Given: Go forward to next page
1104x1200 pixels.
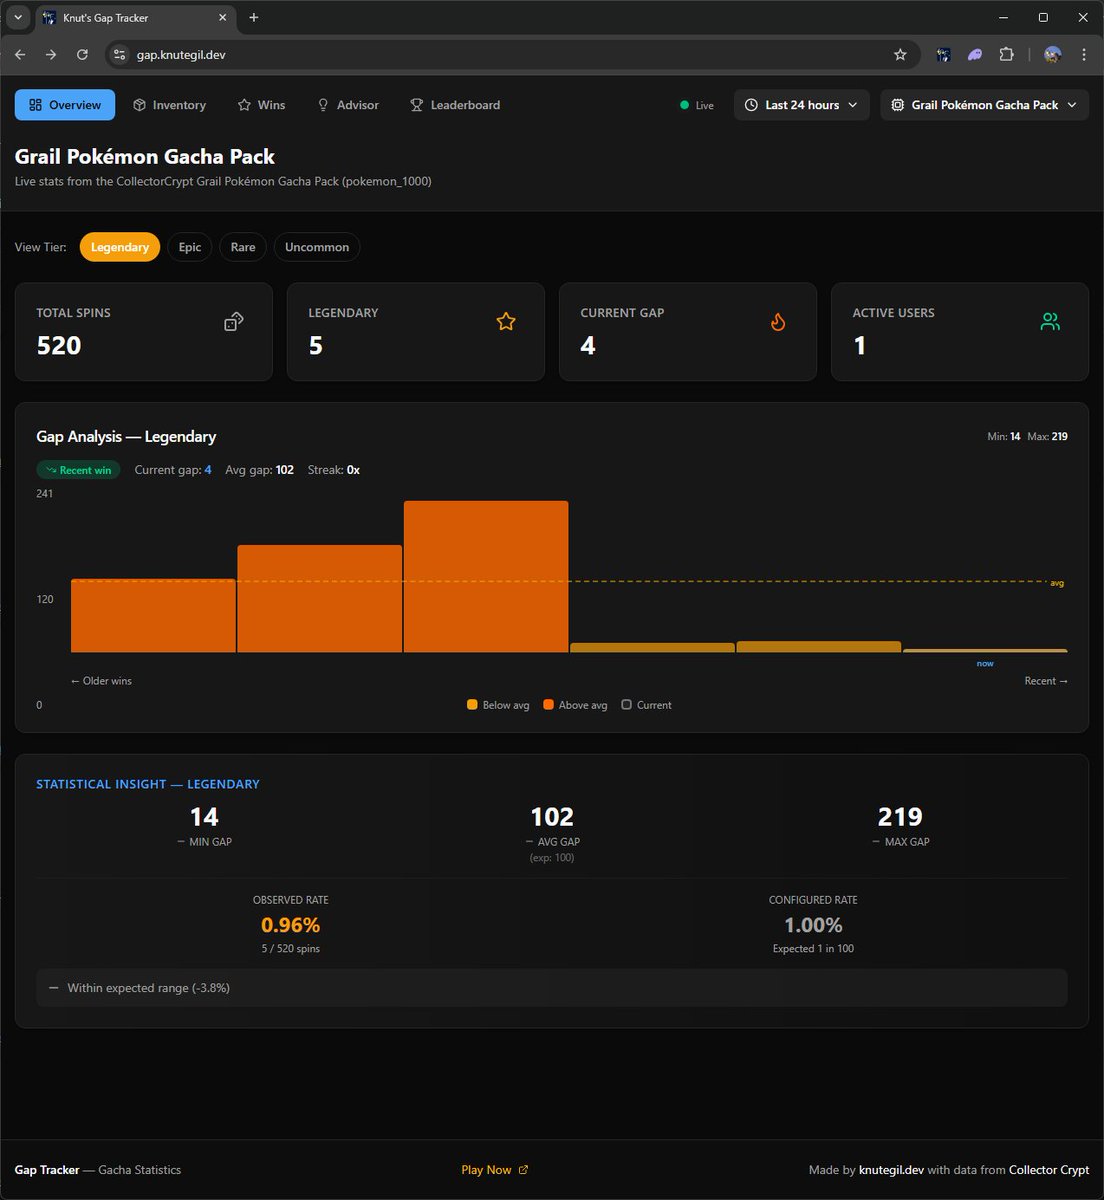Looking at the screenshot, I should coord(51,54).
